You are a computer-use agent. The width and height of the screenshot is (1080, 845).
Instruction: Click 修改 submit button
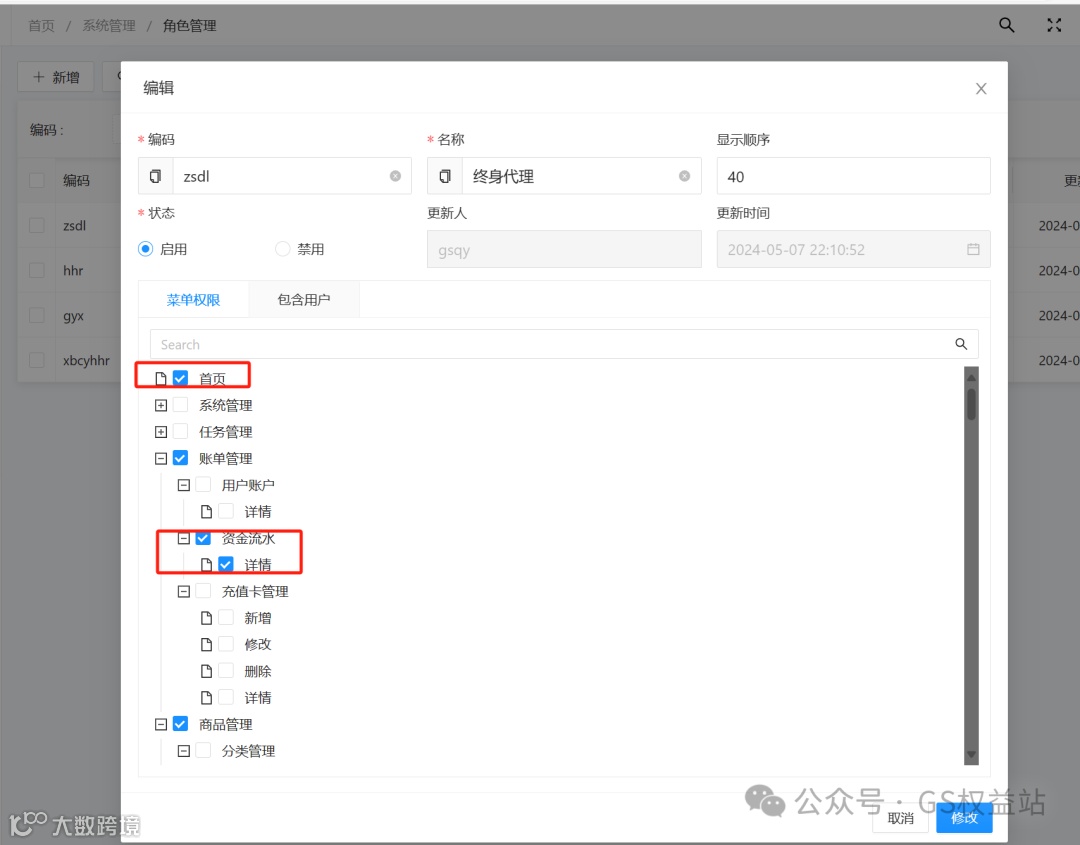point(964,818)
